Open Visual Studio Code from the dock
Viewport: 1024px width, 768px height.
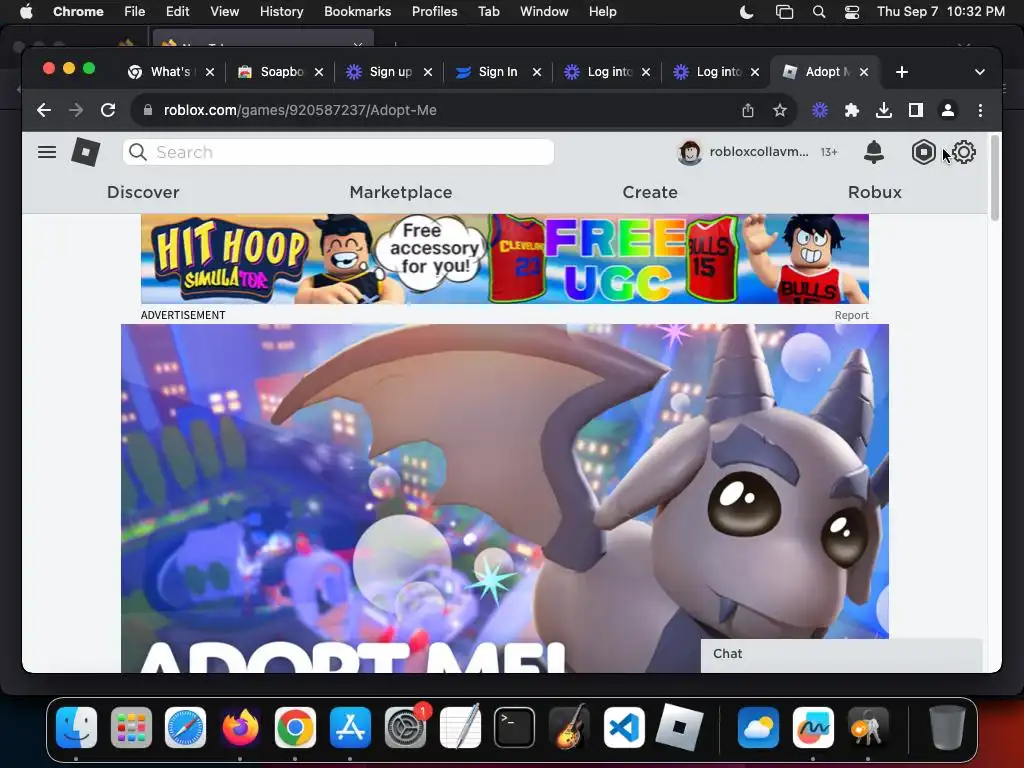(624, 728)
